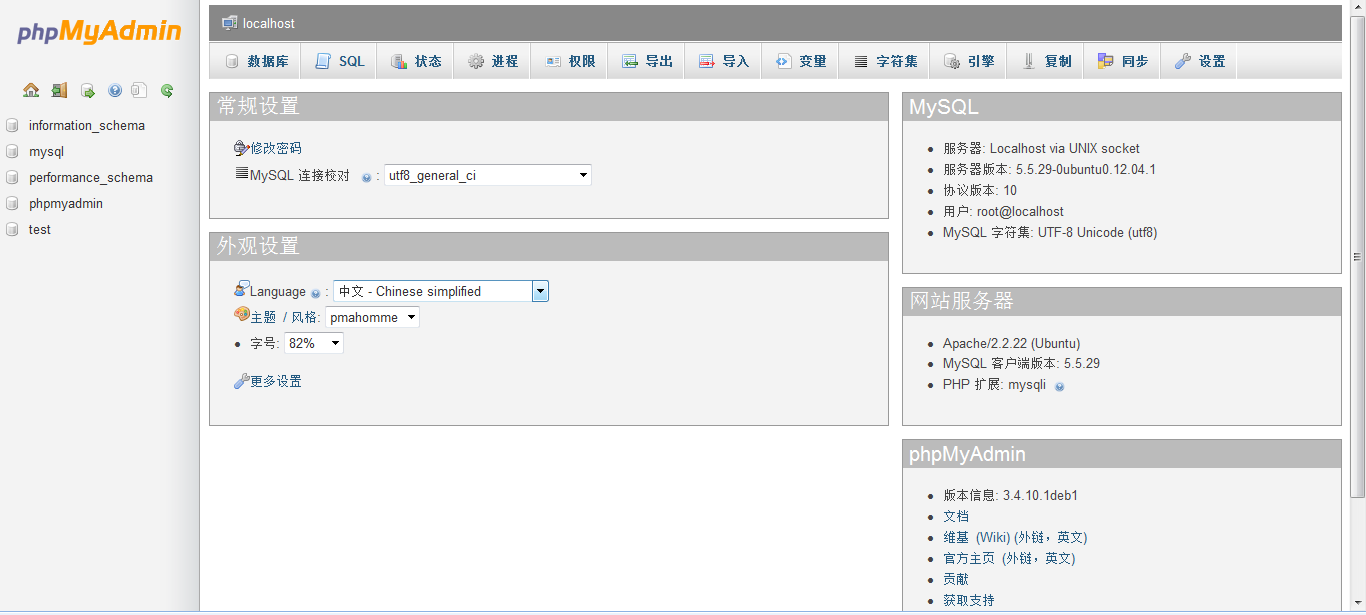Screen dimensions: 1366x615
Task: Open the 引擎 tab
Action: coord(969,61)
